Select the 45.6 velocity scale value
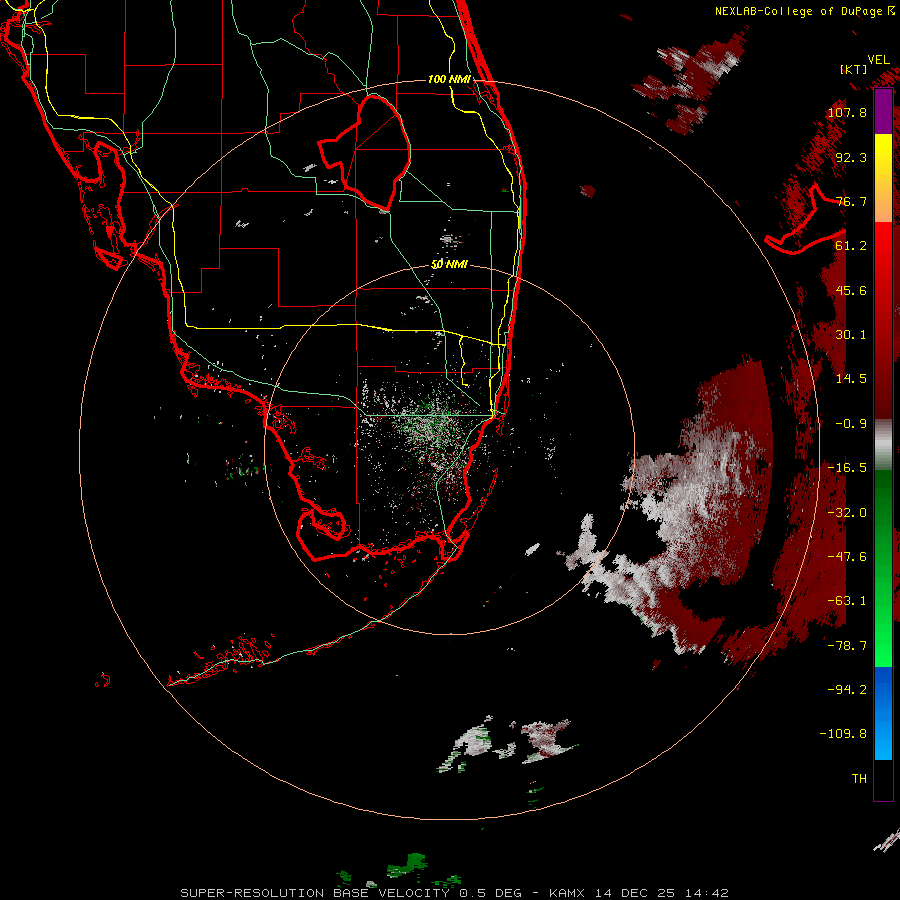Image resolution: width=900 pixels, height=900 pixels. pos(851,290)
